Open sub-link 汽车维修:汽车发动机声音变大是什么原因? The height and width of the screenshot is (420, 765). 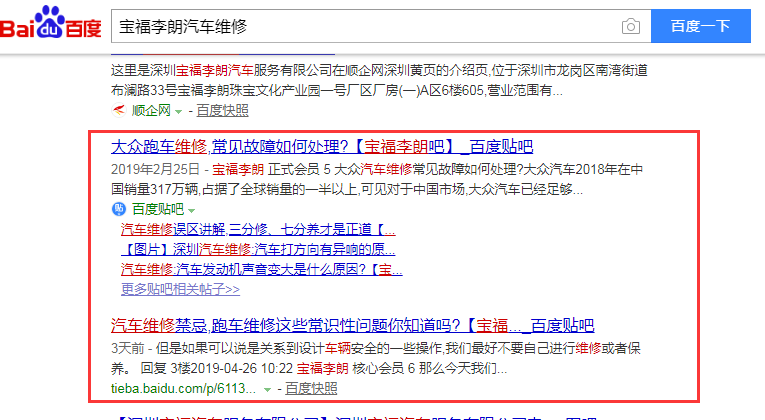click(262, 269)
